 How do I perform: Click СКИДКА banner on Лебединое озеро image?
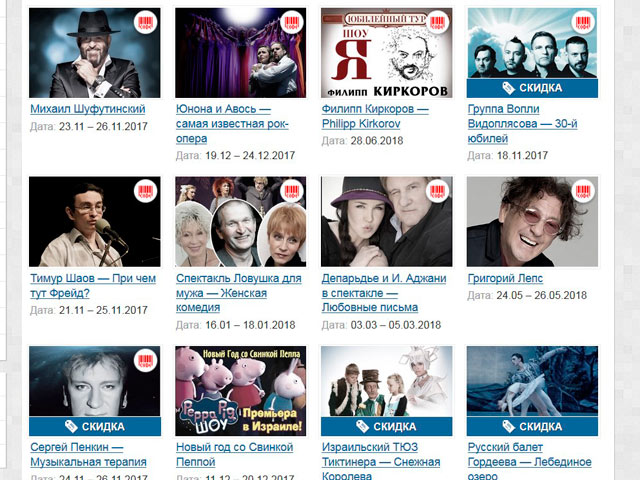click(x=532, y=427)
